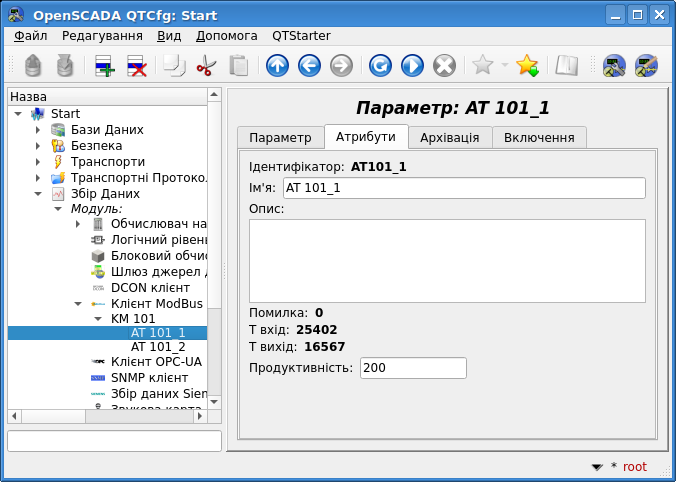Refresh the page with the reload icon

379,66
